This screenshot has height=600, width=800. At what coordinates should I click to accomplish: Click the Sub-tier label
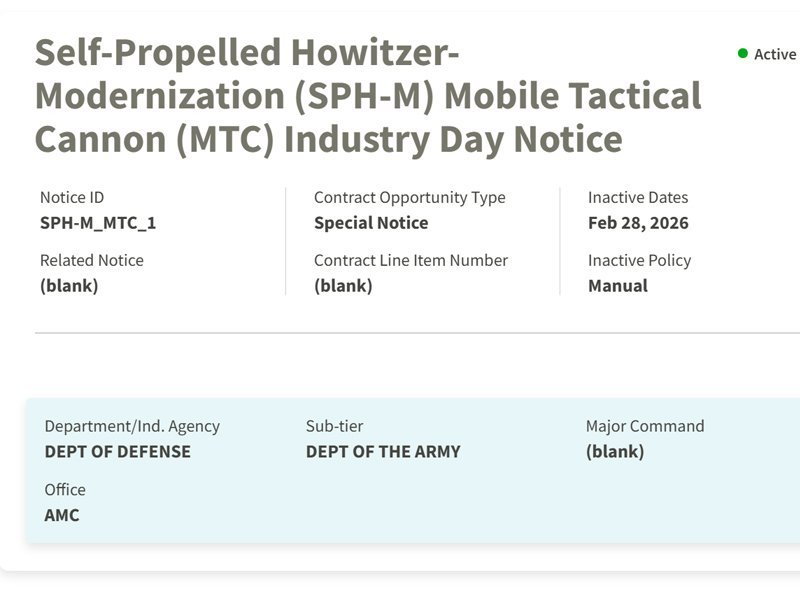tap(334, 426)
